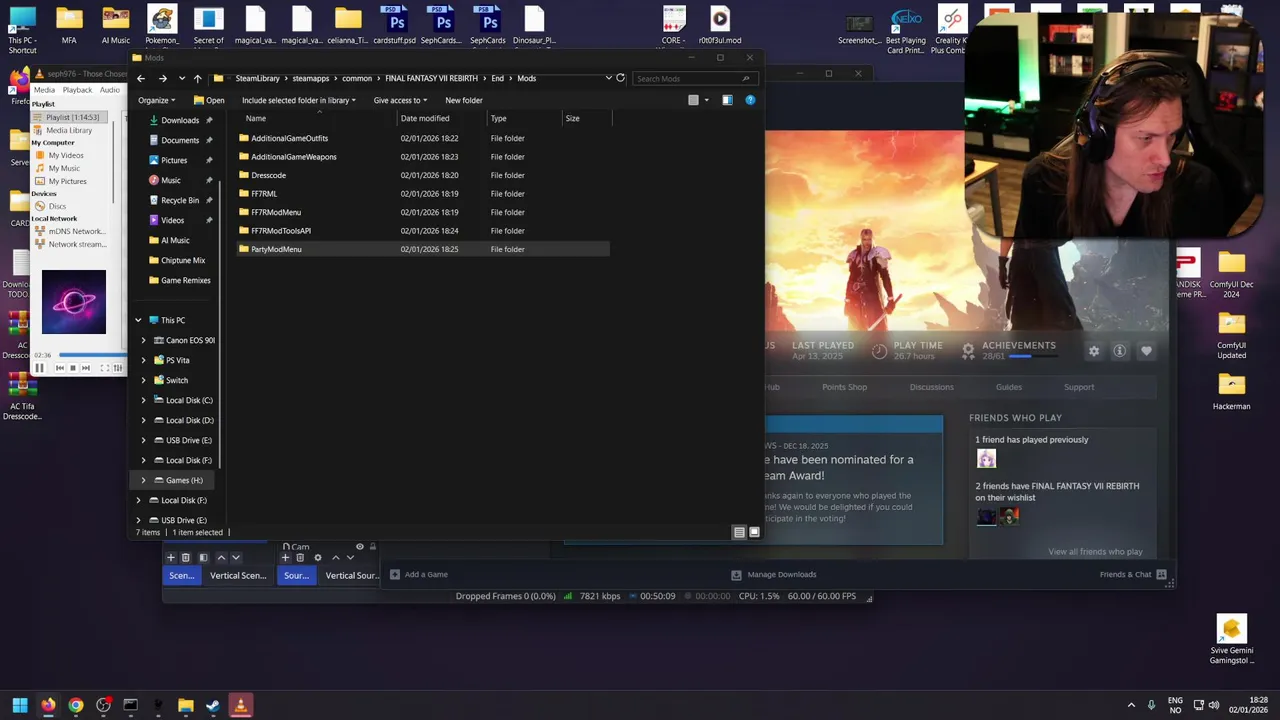1280x720 pixels.
Task: Expand Local Disk (C:) node
Action: [143, 400]
